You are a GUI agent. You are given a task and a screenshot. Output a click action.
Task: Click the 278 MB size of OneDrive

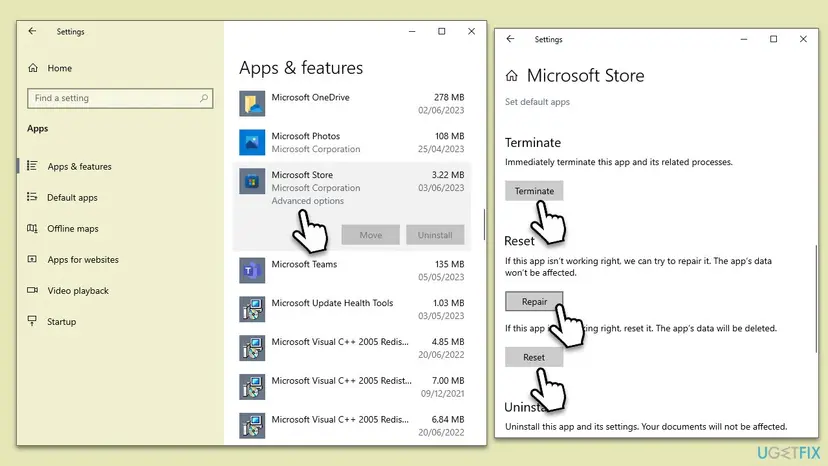tap(449, 97)
